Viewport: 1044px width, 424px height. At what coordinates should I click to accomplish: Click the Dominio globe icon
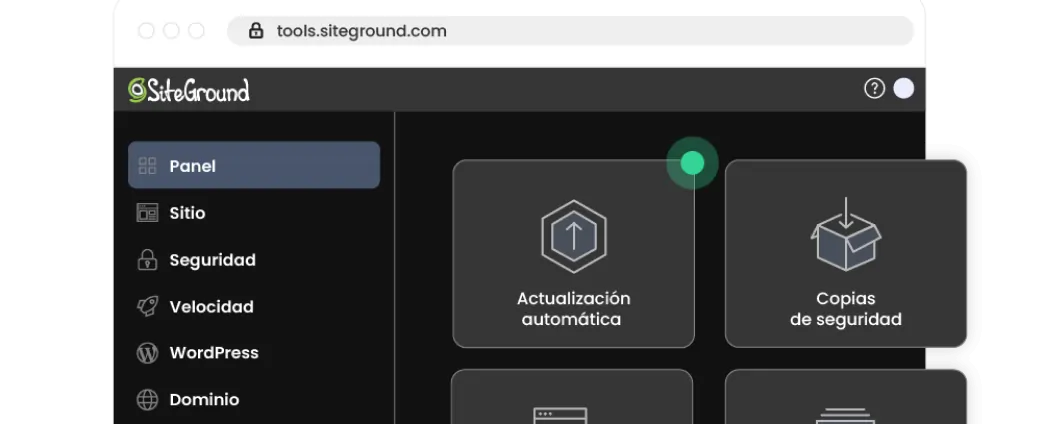tap(147, 399)
